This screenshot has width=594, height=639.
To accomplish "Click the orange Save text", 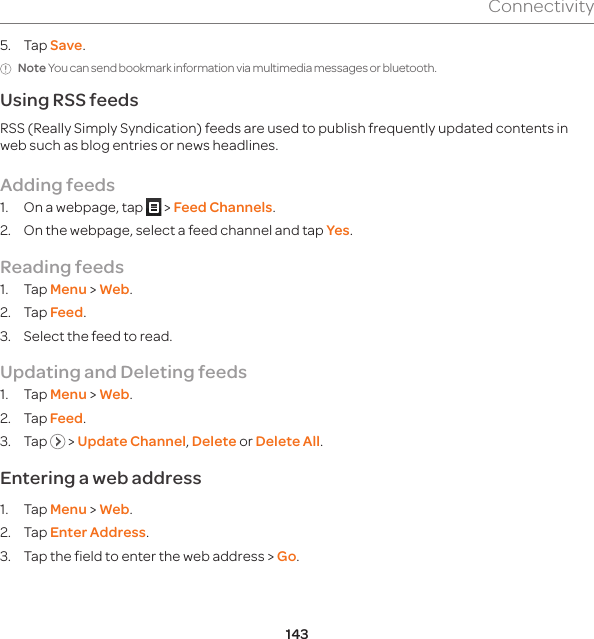I will 66,45.
